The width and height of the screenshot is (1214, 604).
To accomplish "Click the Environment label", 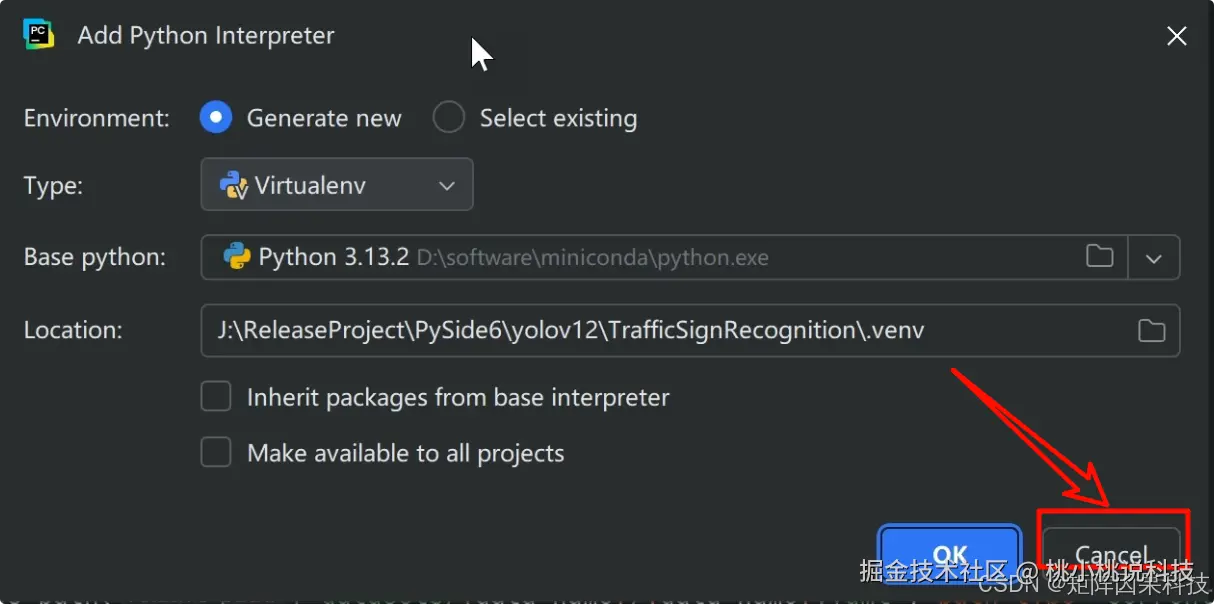I will pyautogui.click(x=97, y=118).
